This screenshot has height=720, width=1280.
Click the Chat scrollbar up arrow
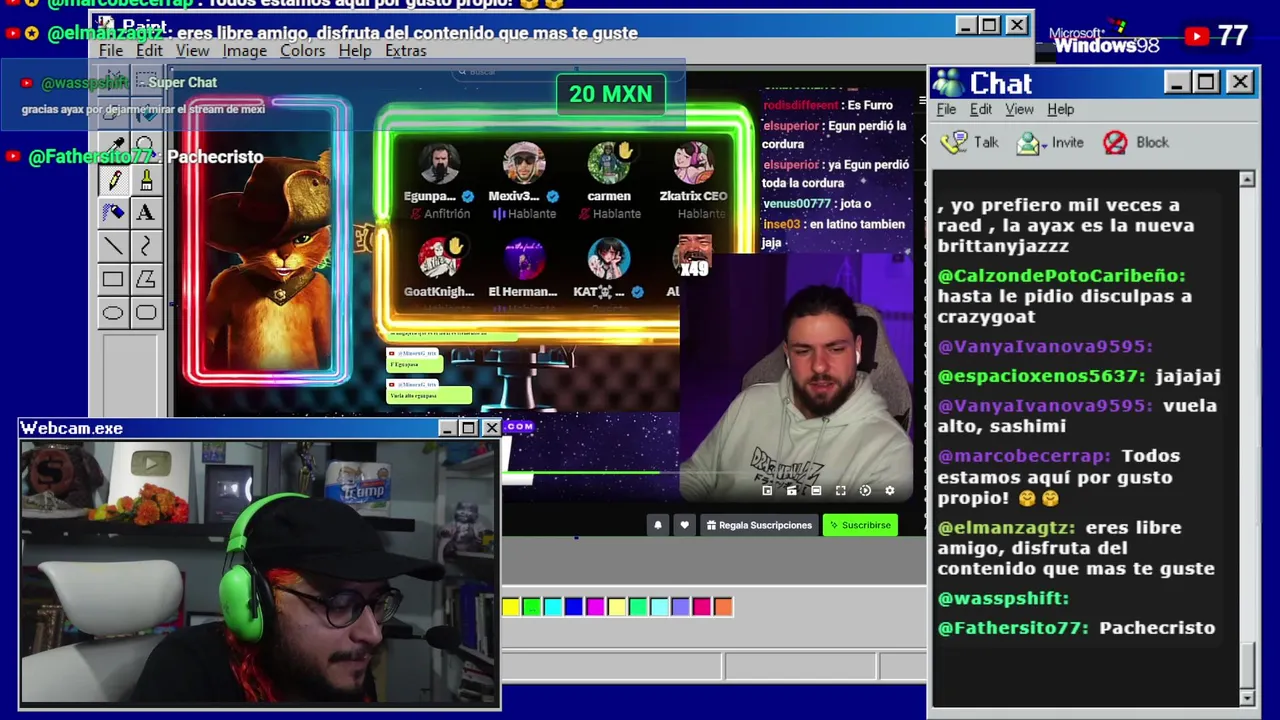click(1247, 179)
